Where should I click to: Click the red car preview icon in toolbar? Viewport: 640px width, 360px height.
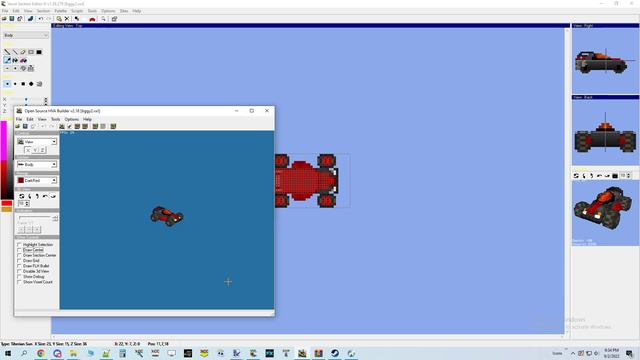tap(92, 19)
